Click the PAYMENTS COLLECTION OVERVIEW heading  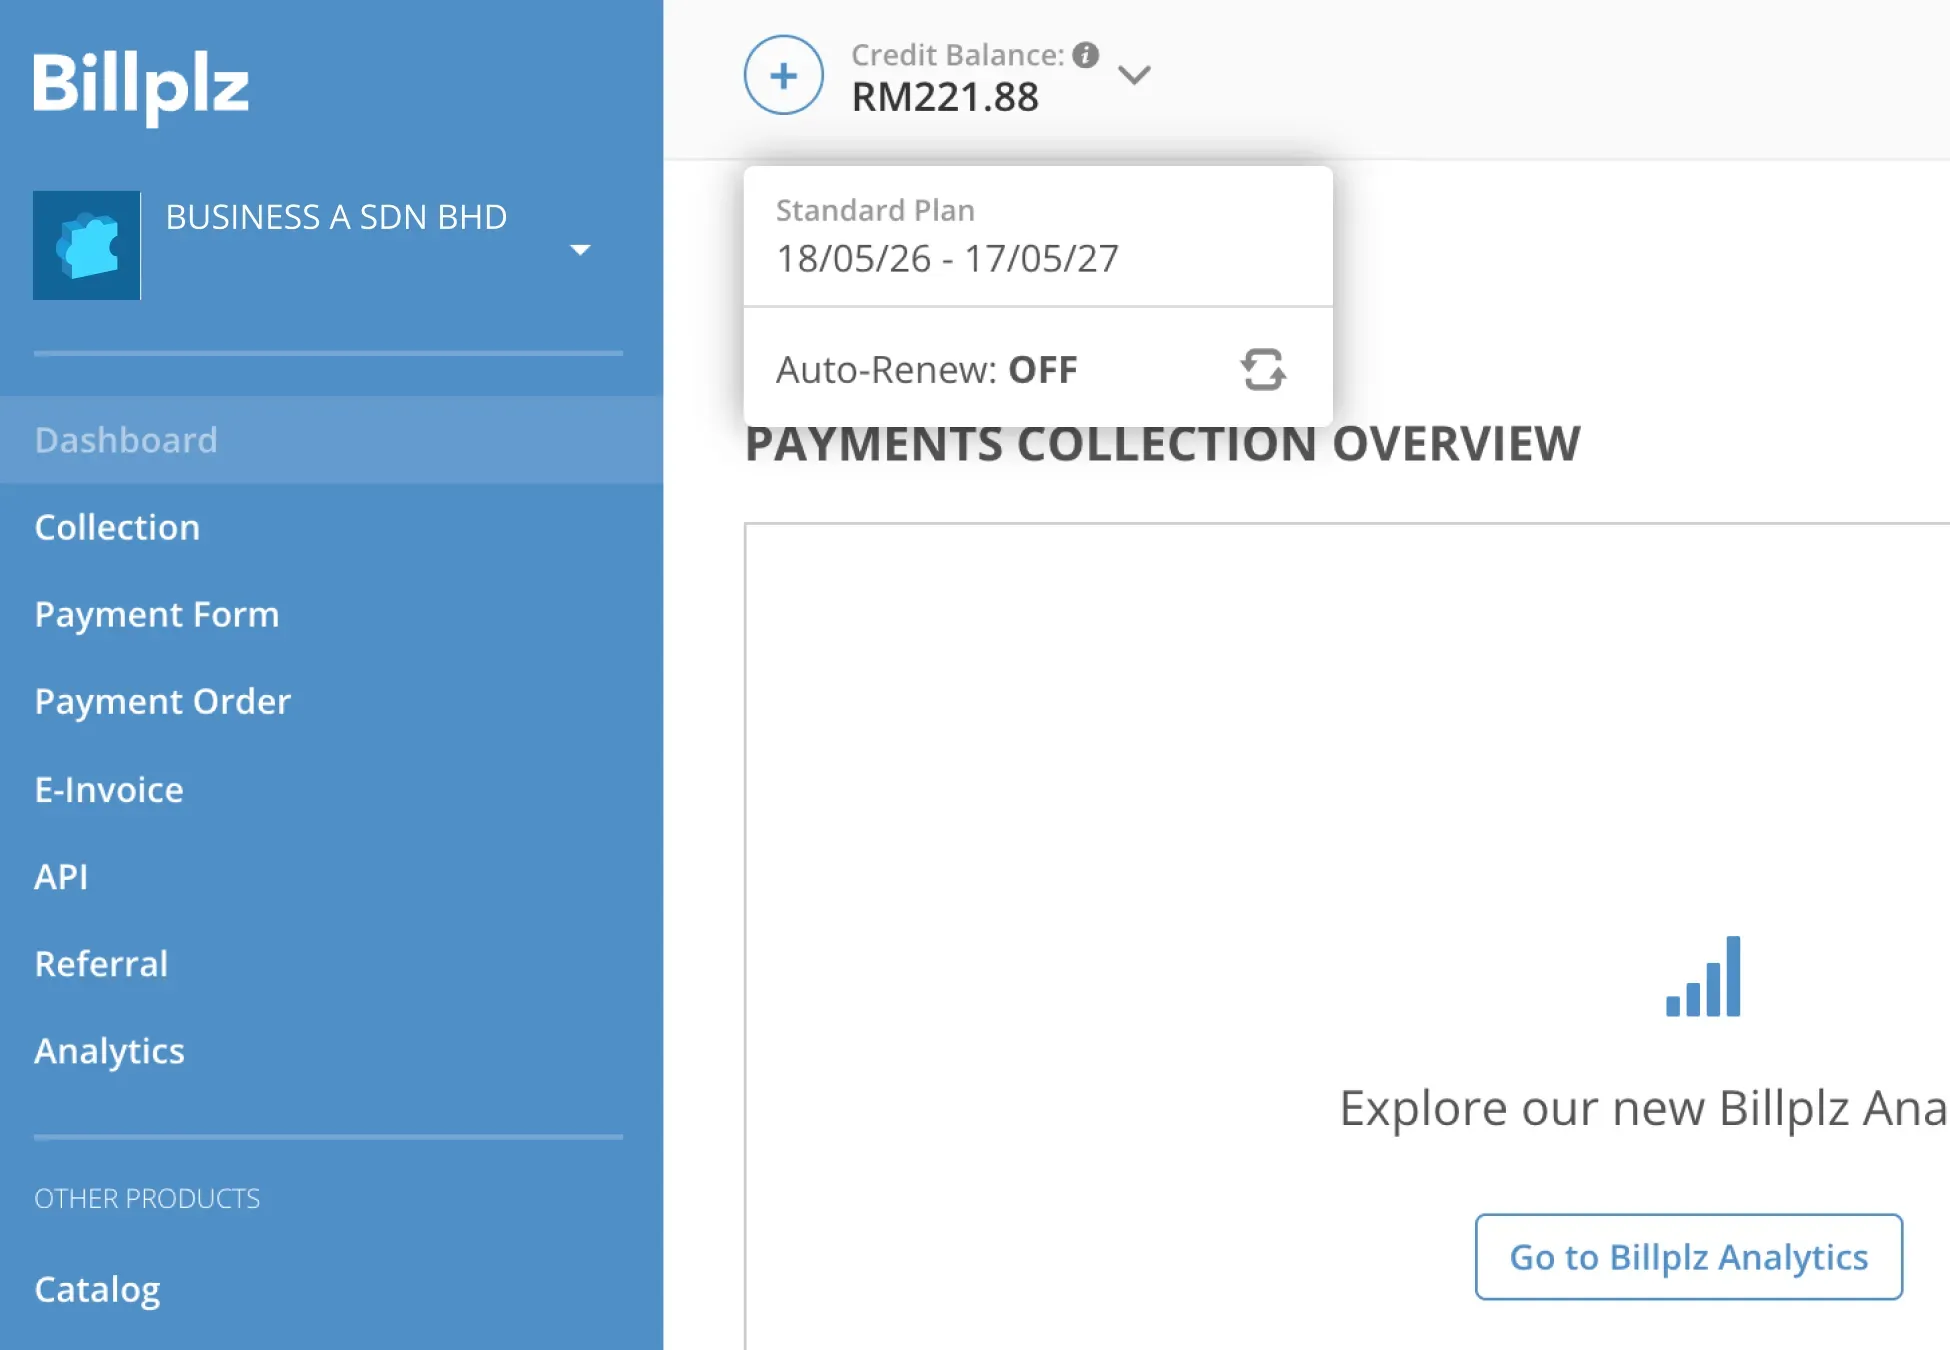pyautogui.click(x=1163, y=444)
